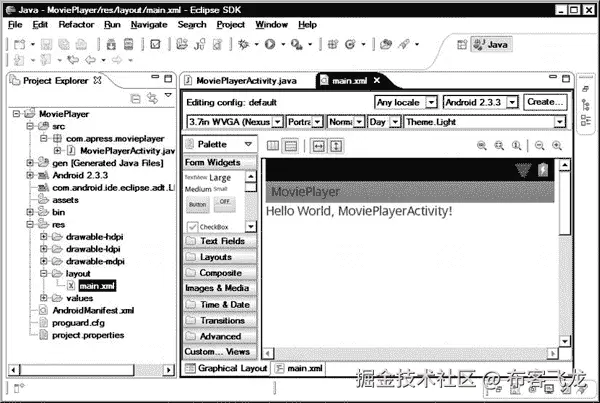Click zoom out icon on layout canvas

[540, 145]
